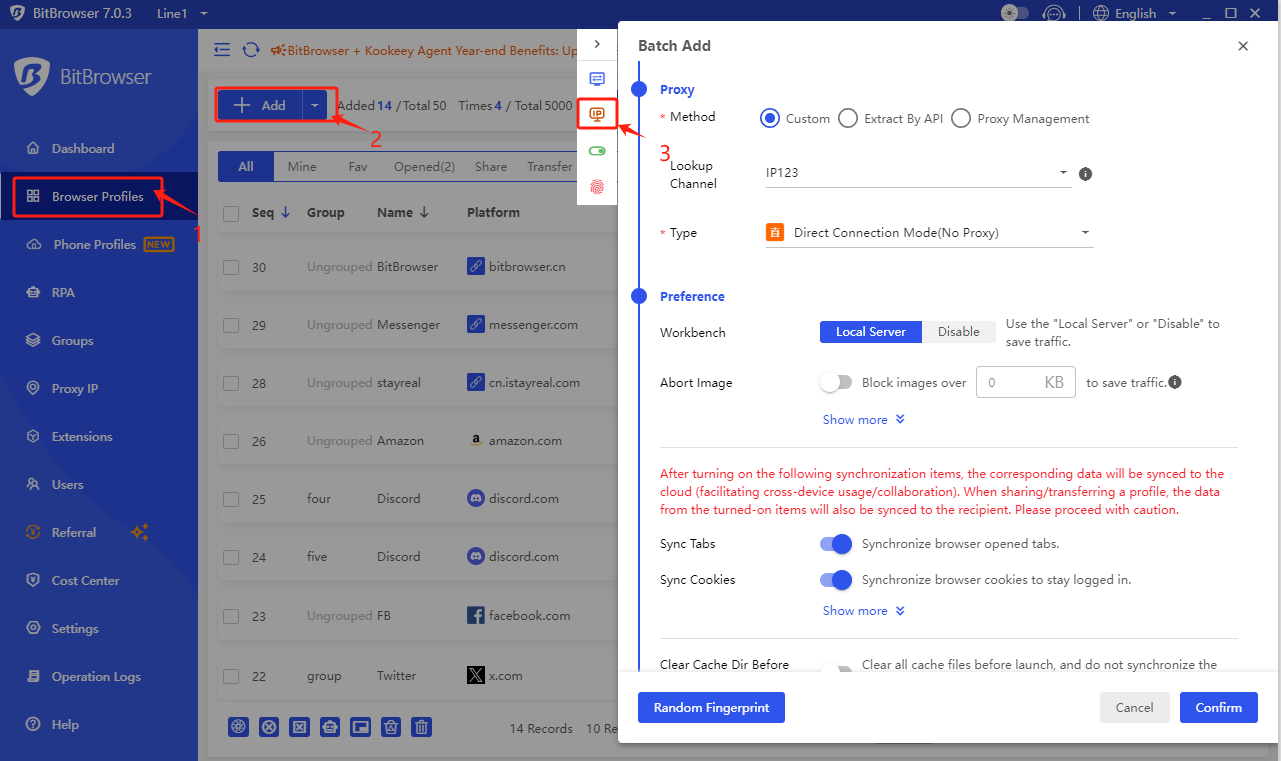Open the base settings monitor icon
This screenshot has height=761, width=1281.
597,78
